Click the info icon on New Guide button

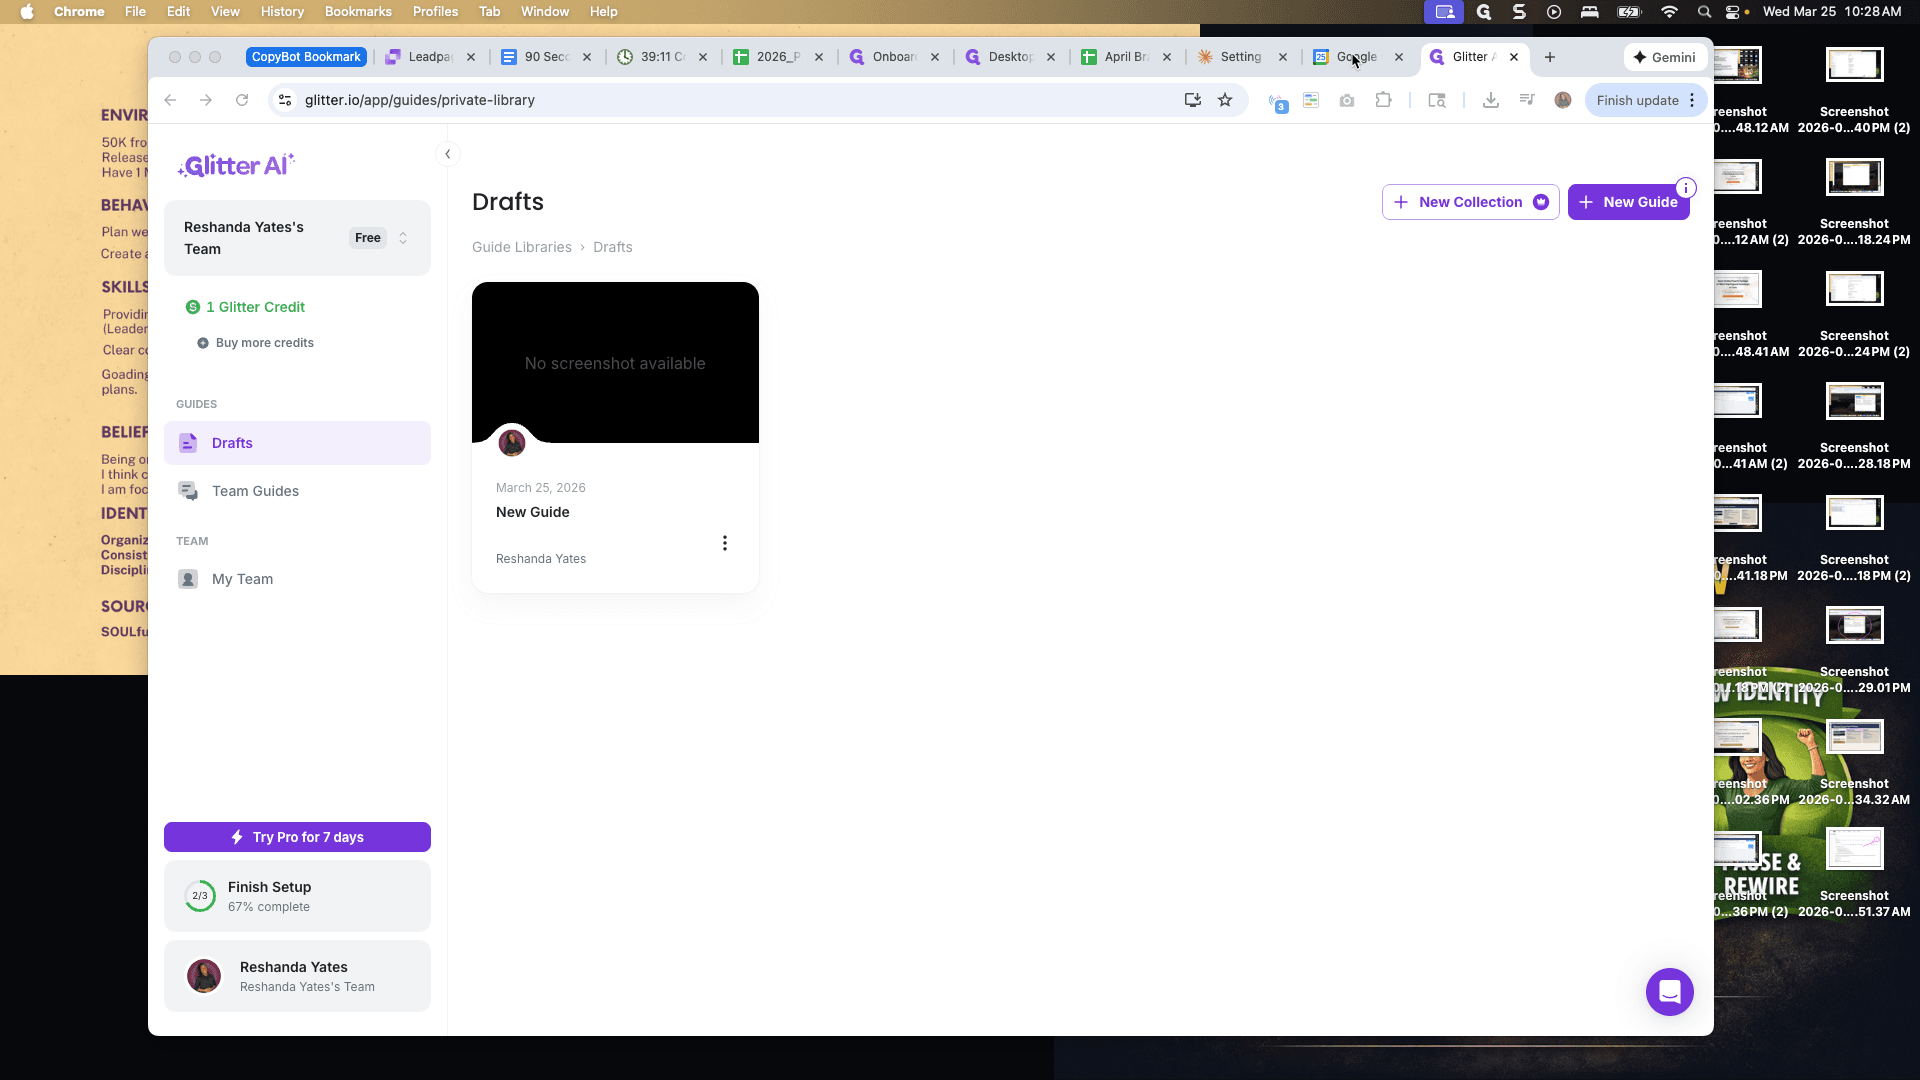(1686, 188)
